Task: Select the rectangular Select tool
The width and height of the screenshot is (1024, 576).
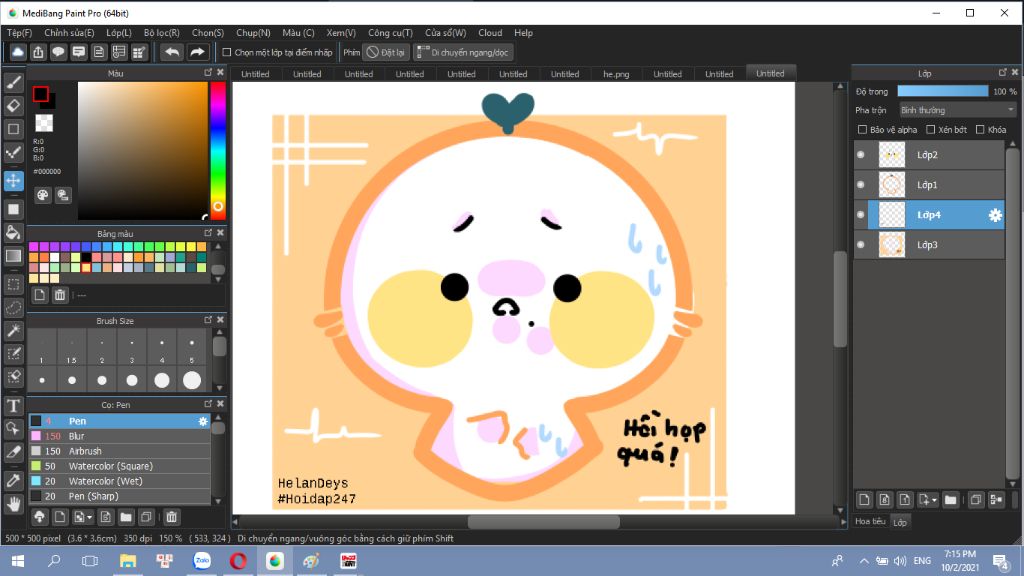Action: pyautogui.click(x=14, y=284)
